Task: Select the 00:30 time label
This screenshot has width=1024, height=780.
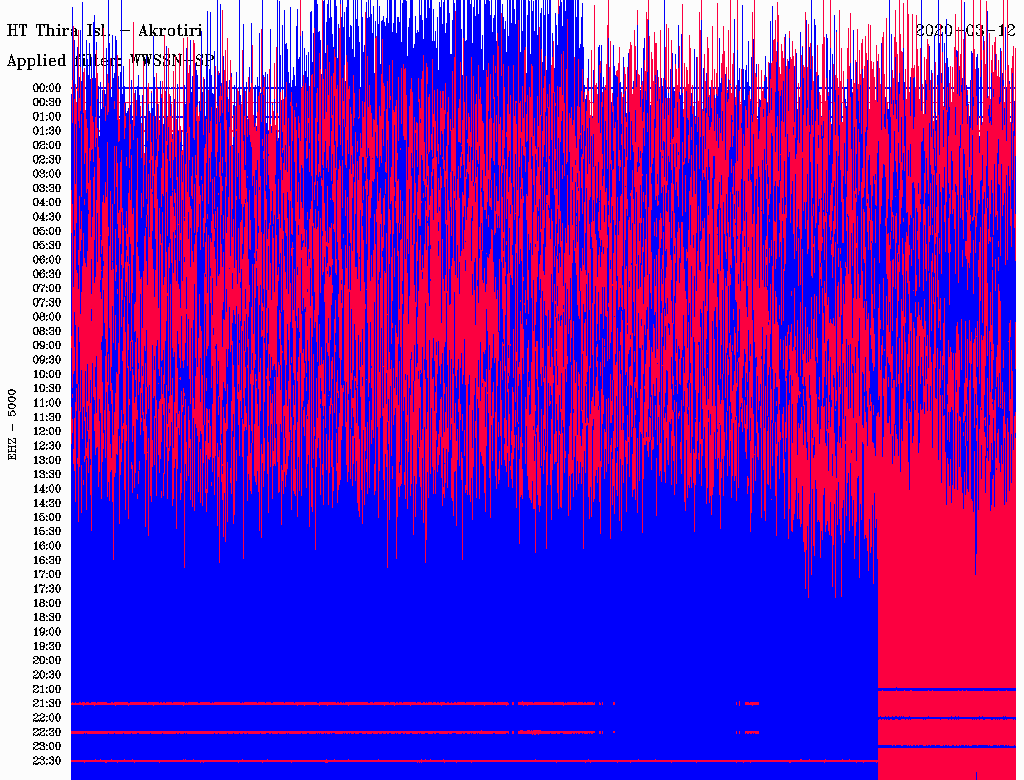Action: point(47,102)
